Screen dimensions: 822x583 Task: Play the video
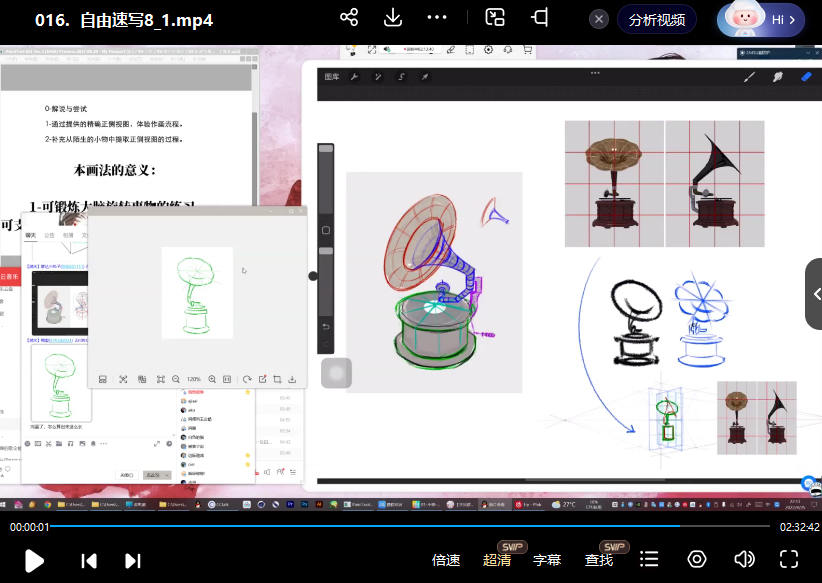coord(34,560)
